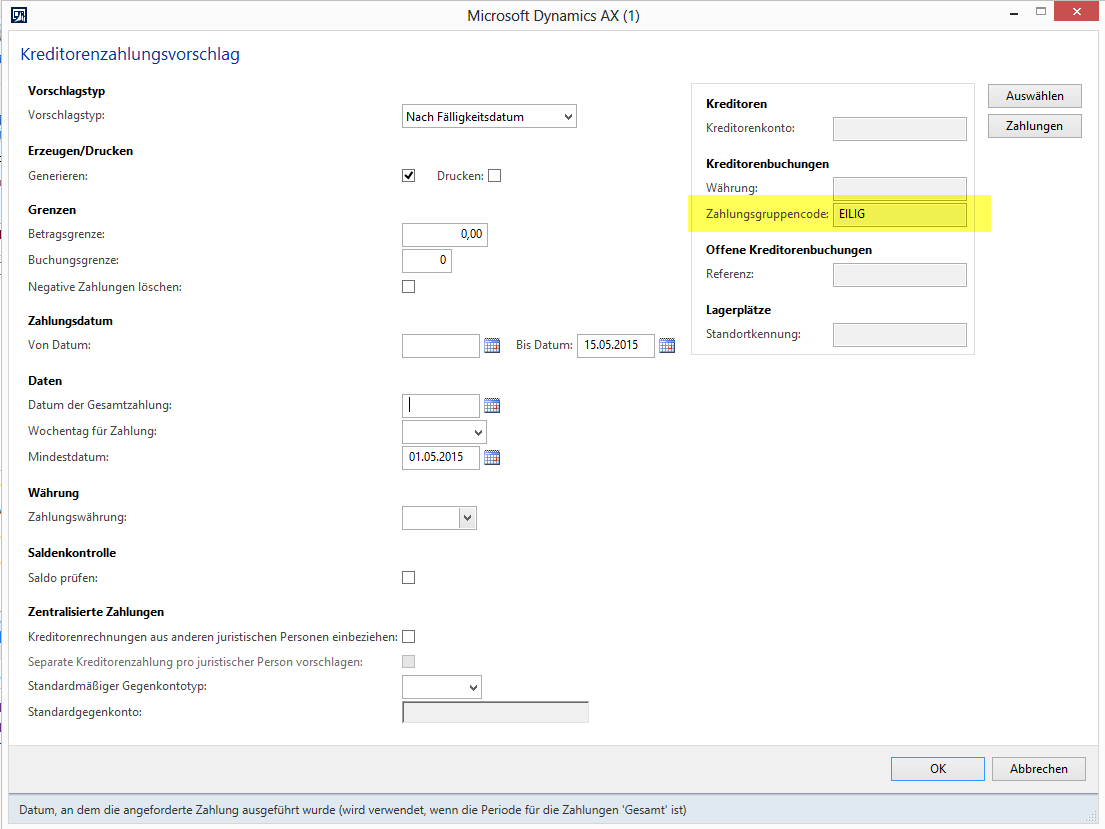Screen dimensions: 1105x829
Task: Enable the Drucken checkbox
Action: [494, 176]
